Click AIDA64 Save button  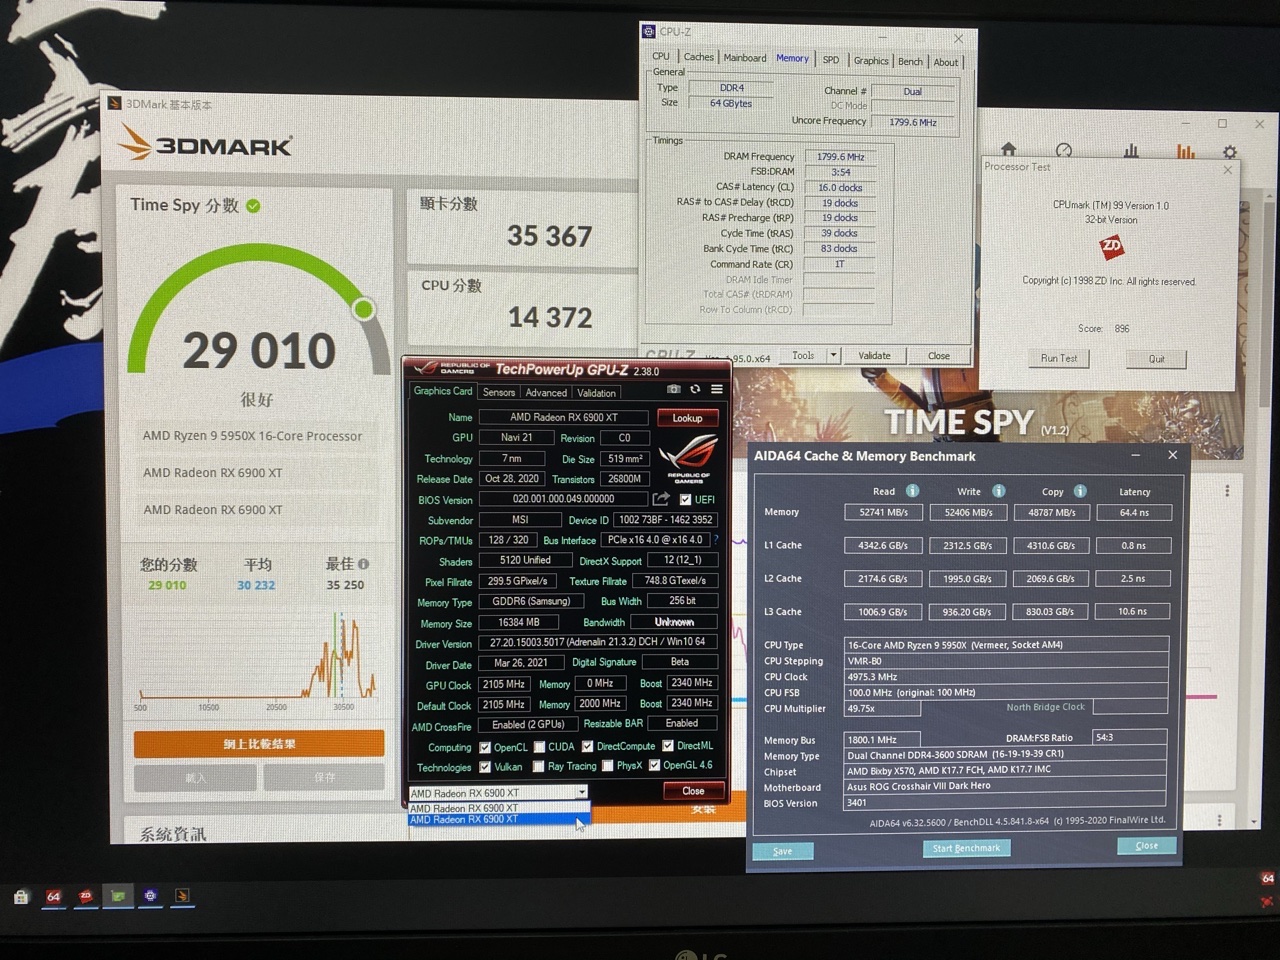(x=782, y=851)
